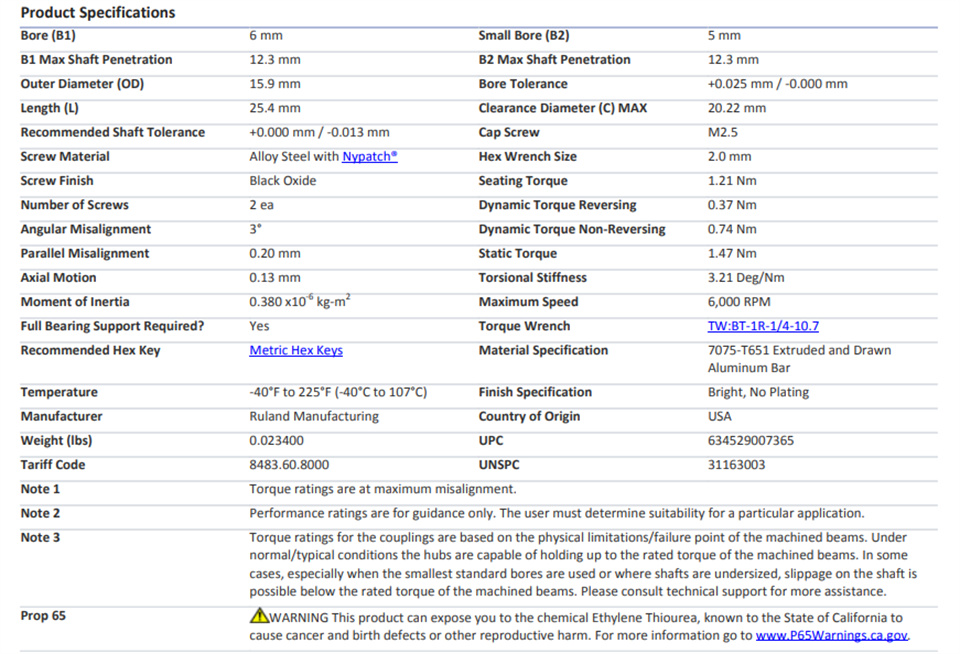Select the UPC number 634529007365
The width and height of the screenshot is (960, 654).
(751, 441)
